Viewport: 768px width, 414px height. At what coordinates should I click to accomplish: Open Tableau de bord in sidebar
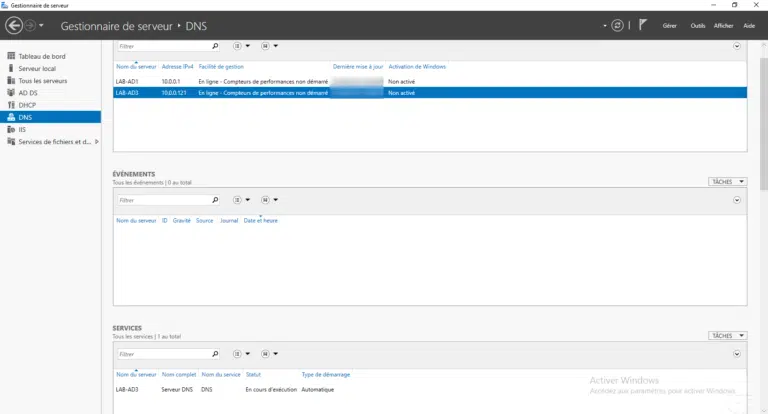(41, 56)
